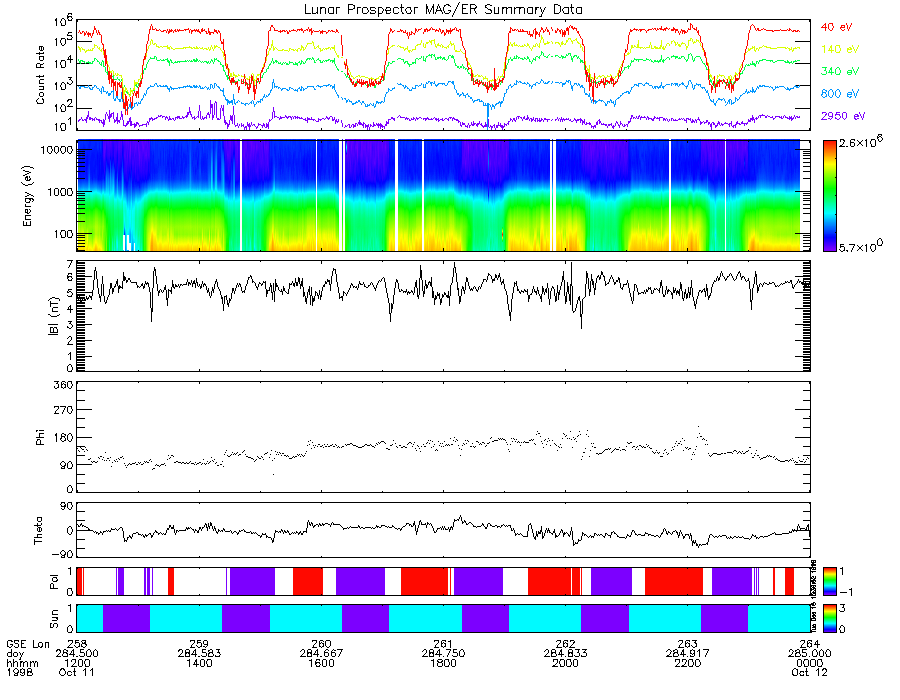
Task: Click the '1000' energy axis tick label
Action: 60,192
